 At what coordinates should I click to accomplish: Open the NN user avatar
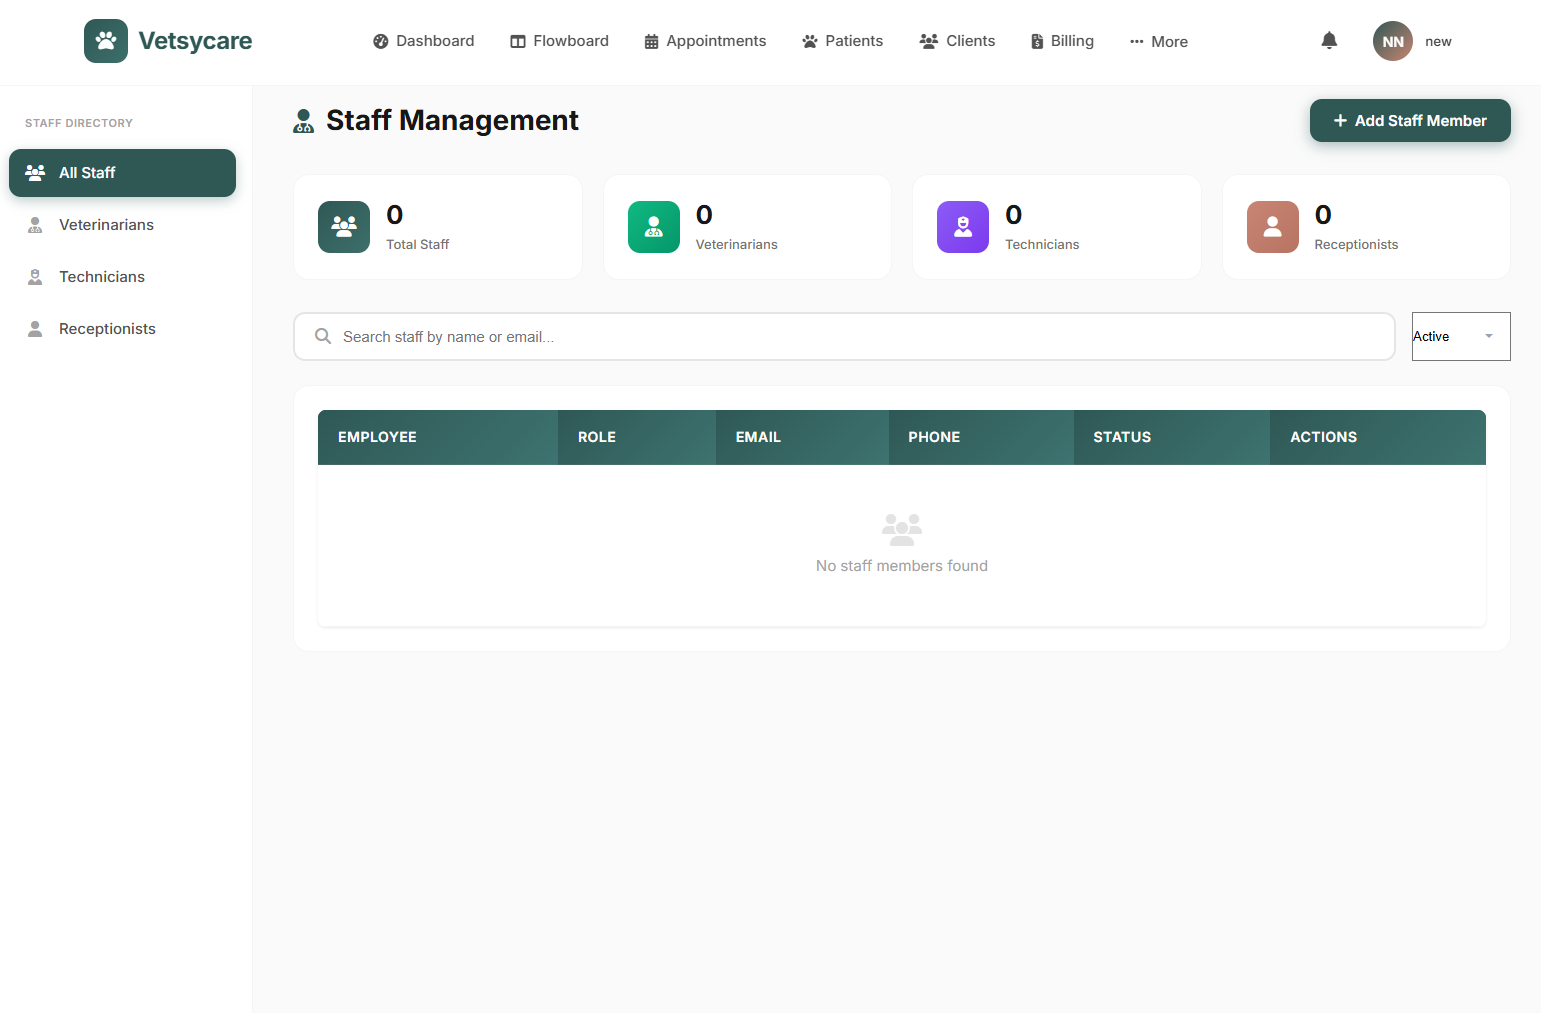[x=1392, y=41]
